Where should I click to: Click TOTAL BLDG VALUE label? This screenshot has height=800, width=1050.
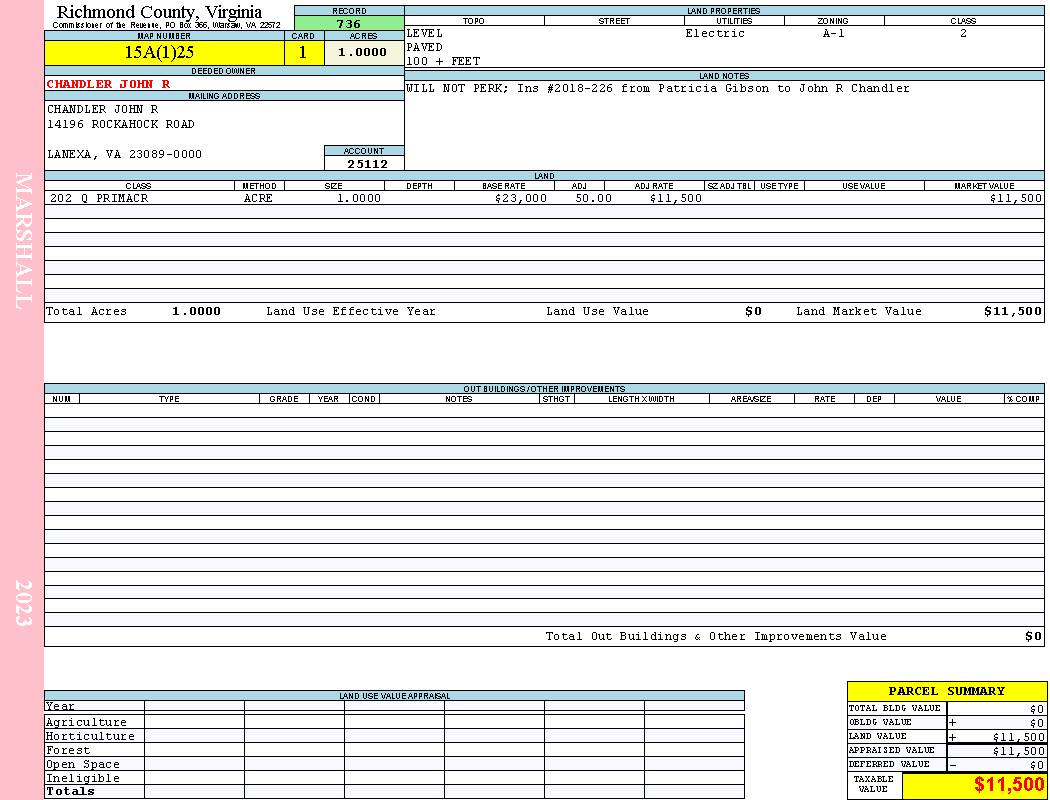click(895, 708)
